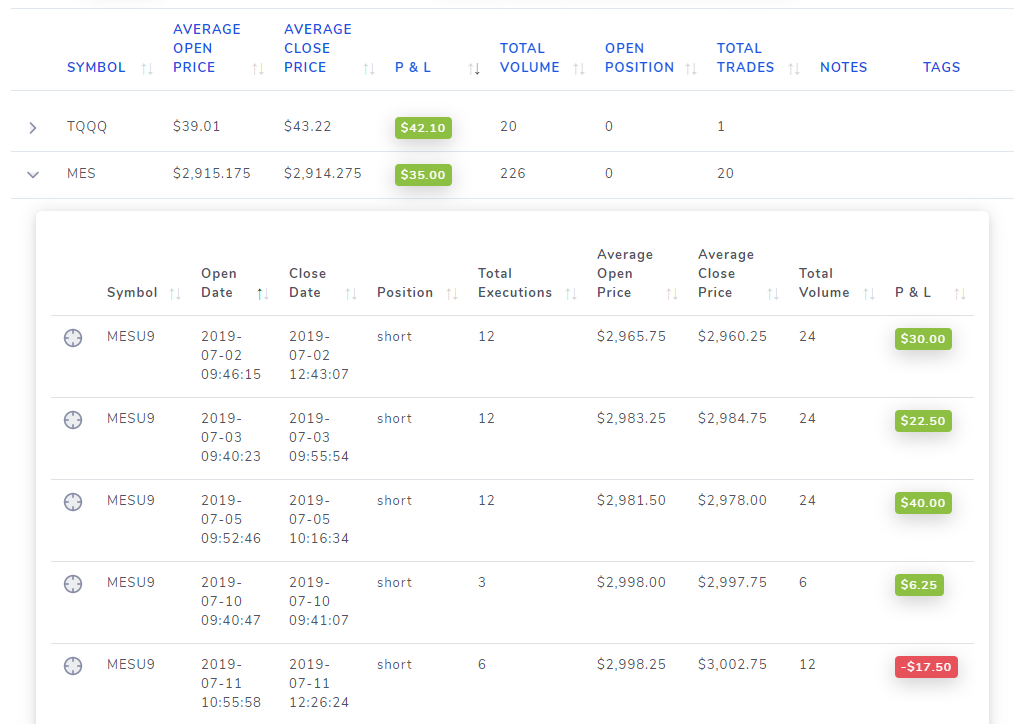The width and height of the screenshot is (1028, 724).
Task: Sort inner table by Average Open Price arrows
Action: 672,294
